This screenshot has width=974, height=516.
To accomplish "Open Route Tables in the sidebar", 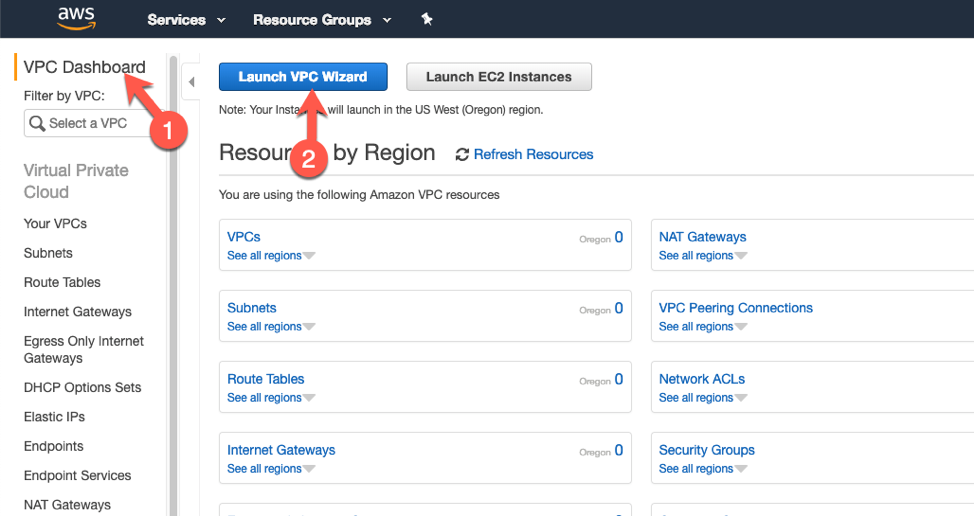I will pos(62,283).
